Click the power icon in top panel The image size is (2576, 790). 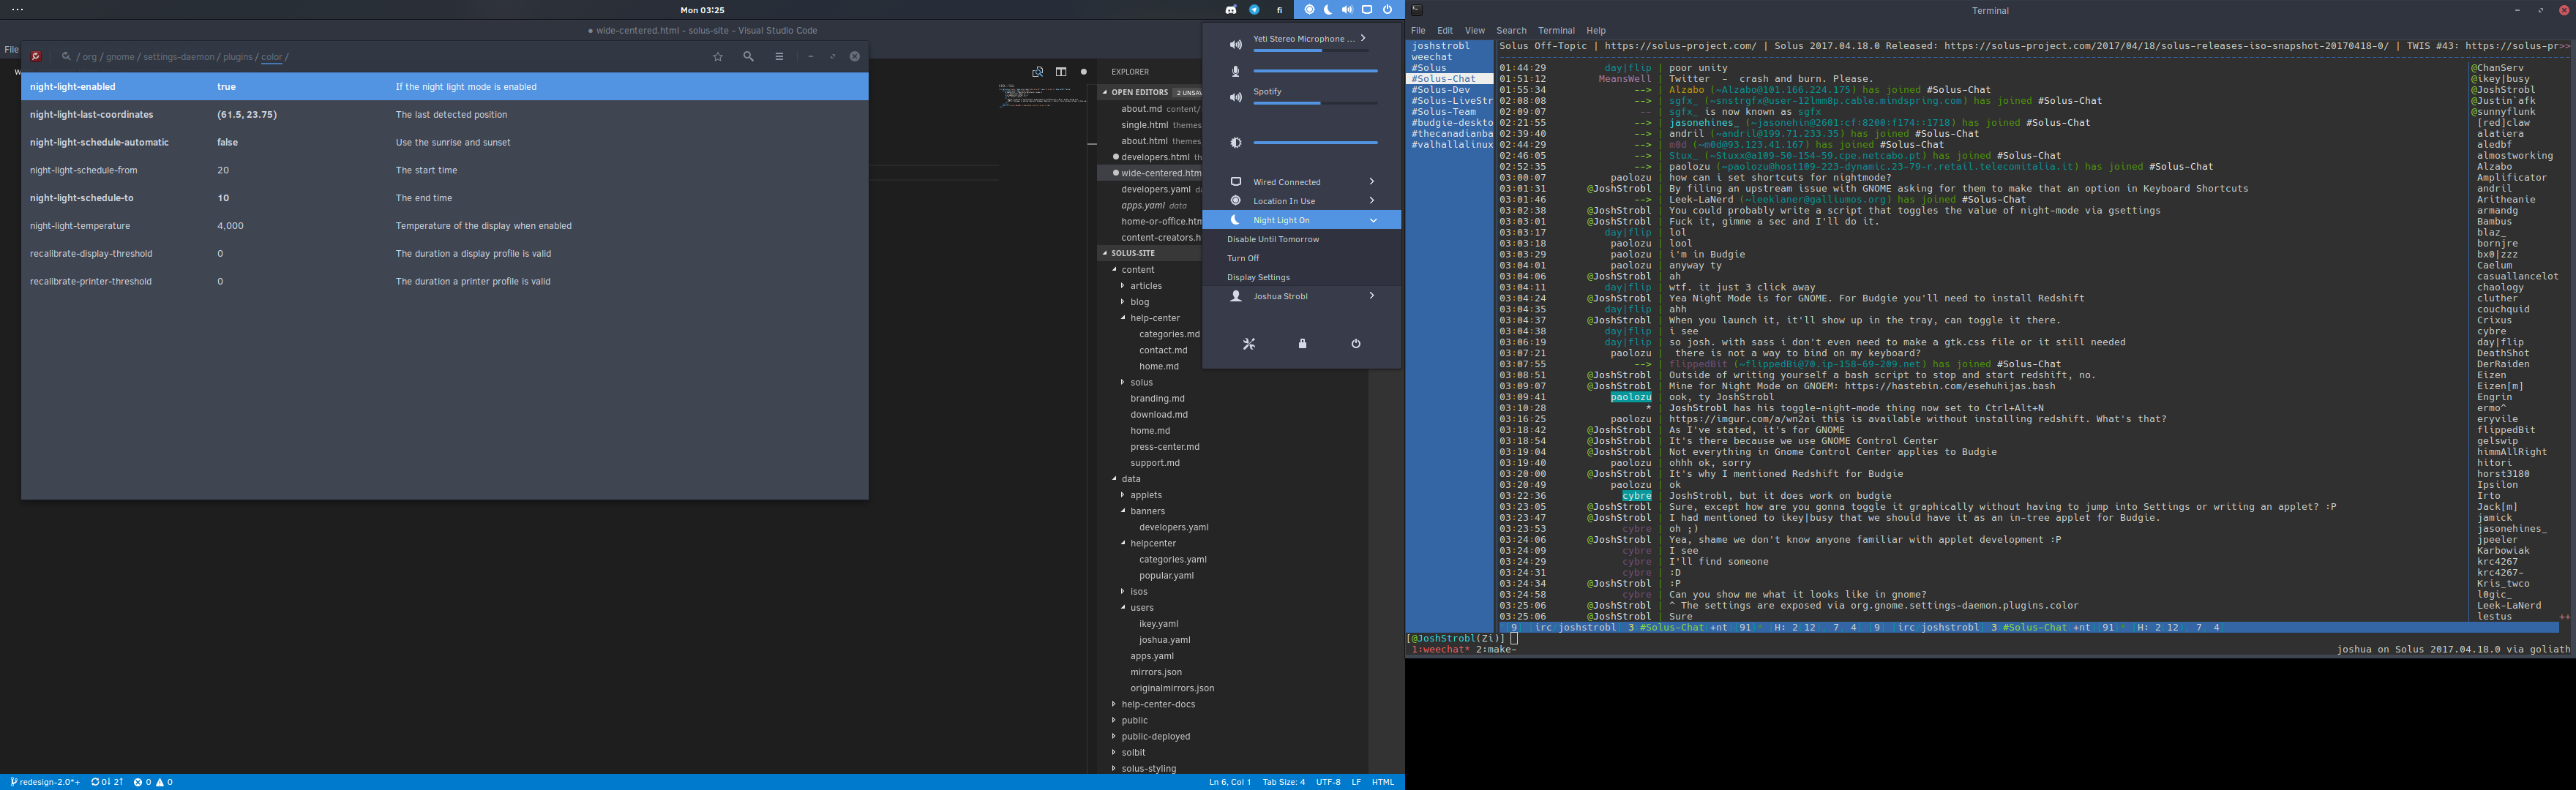(x=1387, y=10)
